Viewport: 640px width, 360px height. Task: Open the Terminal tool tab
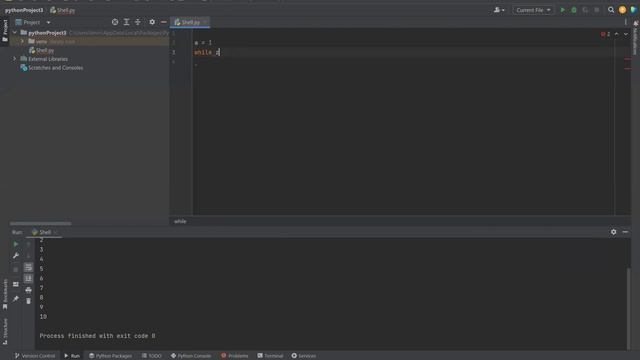click(270, 356)
